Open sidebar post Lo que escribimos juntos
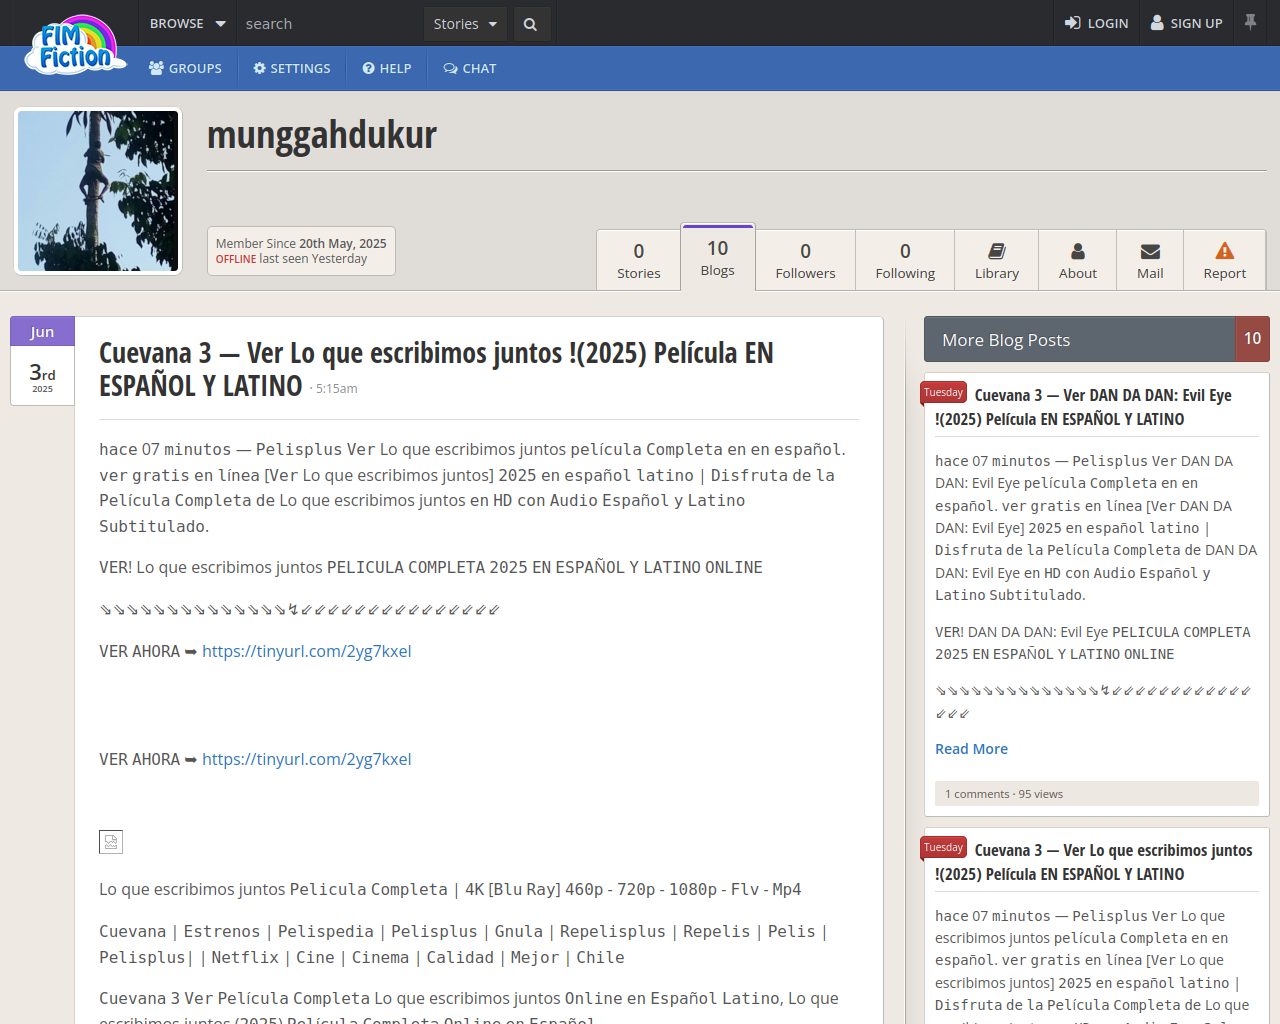 click(1094, 862)
